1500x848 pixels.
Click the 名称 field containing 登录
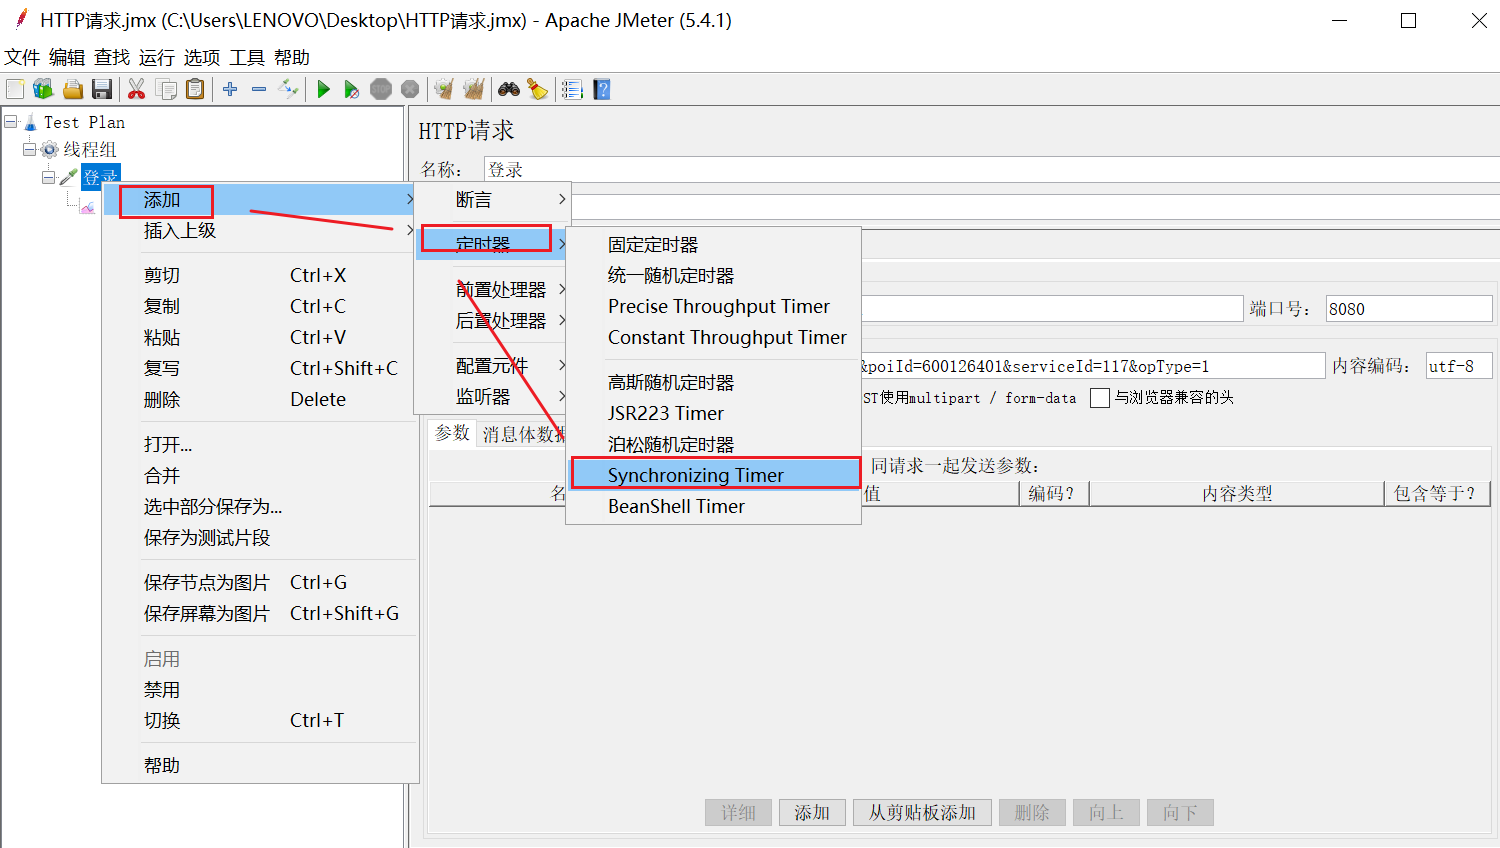[992, 169]
